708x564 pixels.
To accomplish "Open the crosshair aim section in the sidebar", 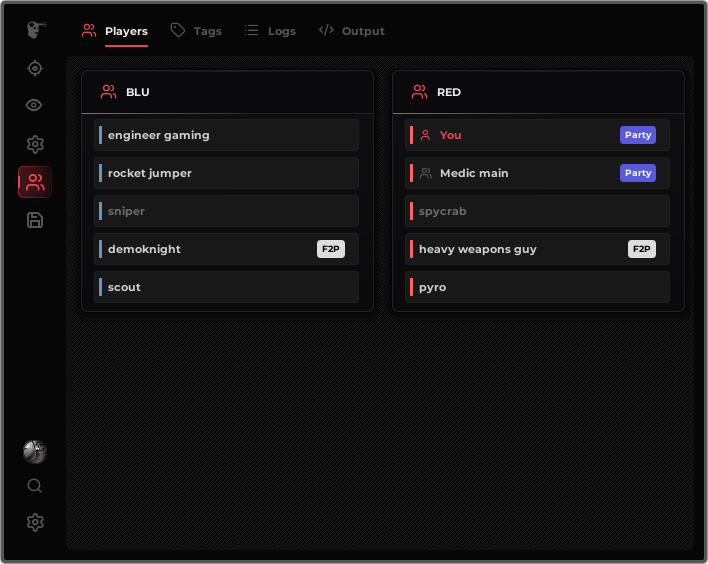I will 35,68.
